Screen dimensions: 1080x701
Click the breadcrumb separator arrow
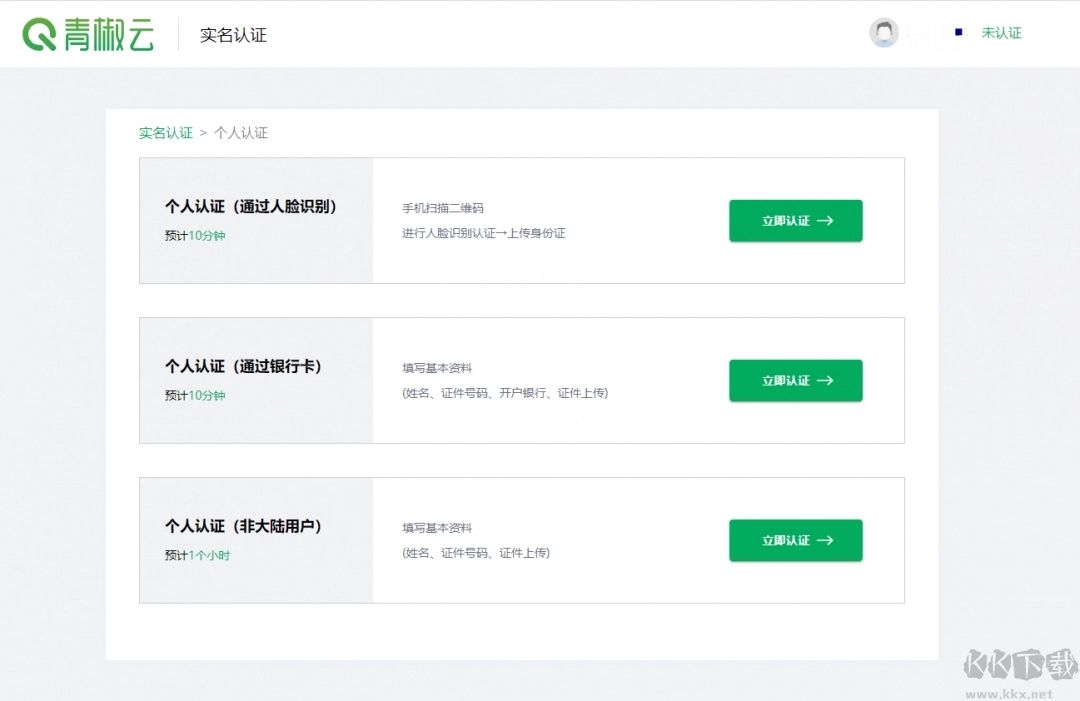pyautogui.click(x=203, y=133)
